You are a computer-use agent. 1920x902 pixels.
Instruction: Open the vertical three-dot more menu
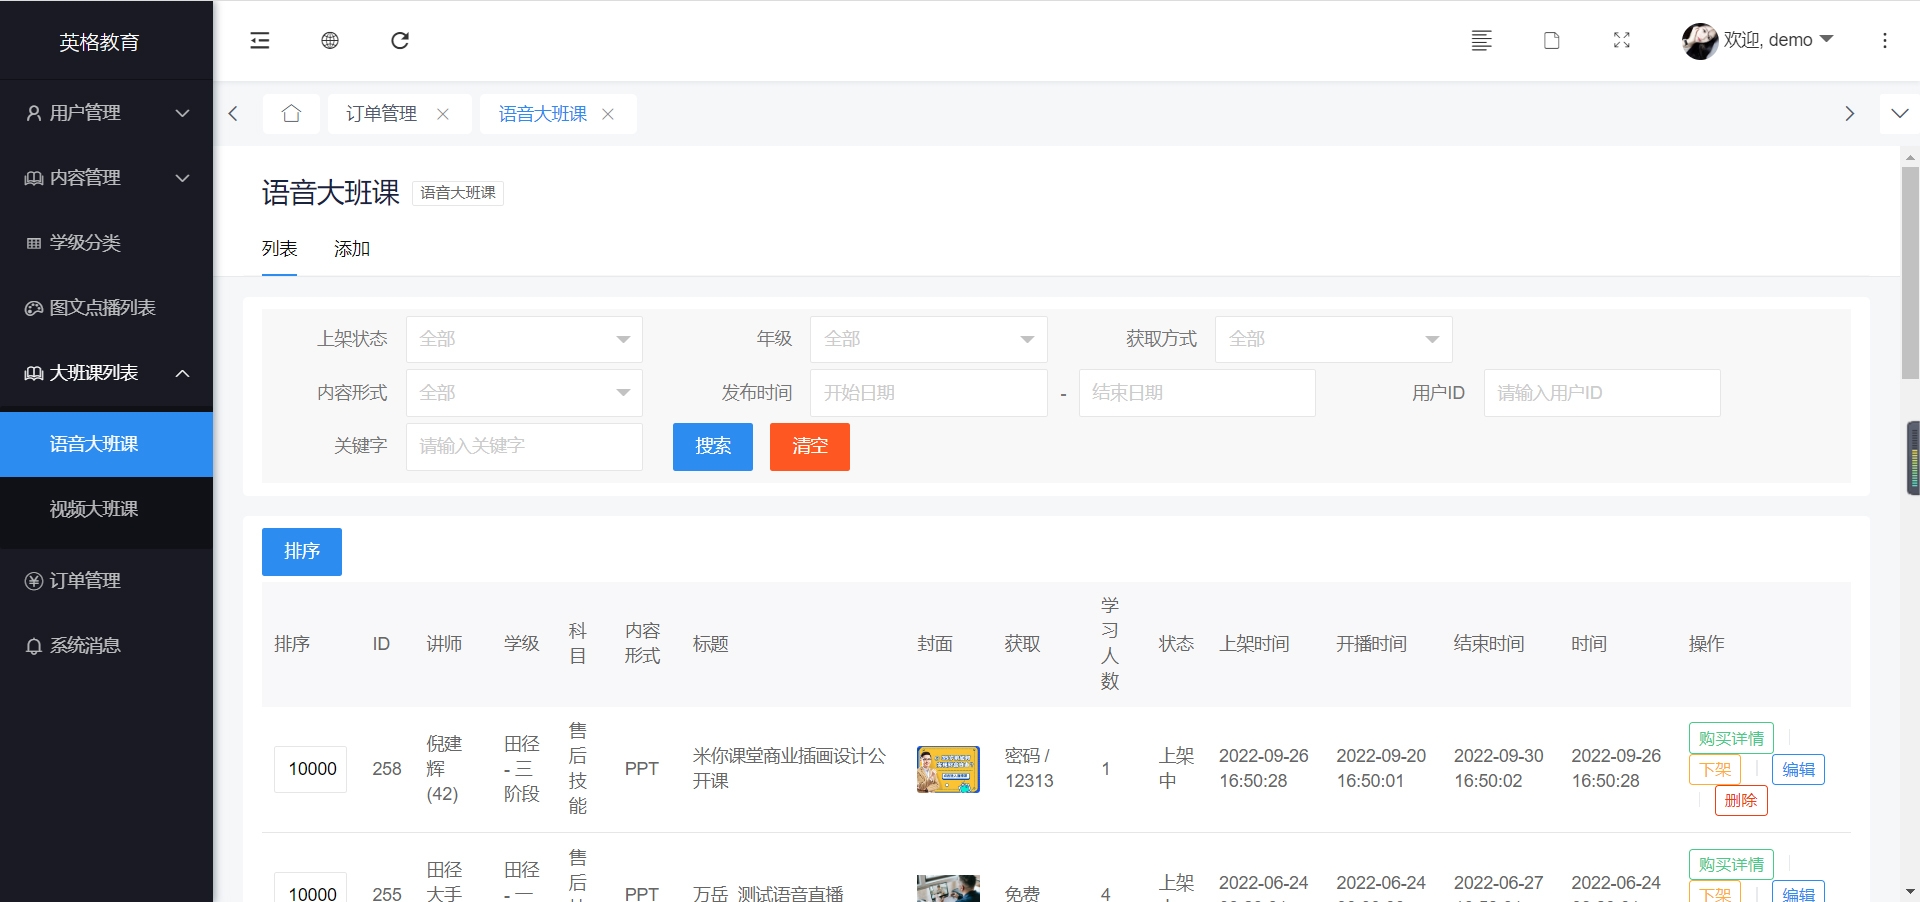point(1885,40)
